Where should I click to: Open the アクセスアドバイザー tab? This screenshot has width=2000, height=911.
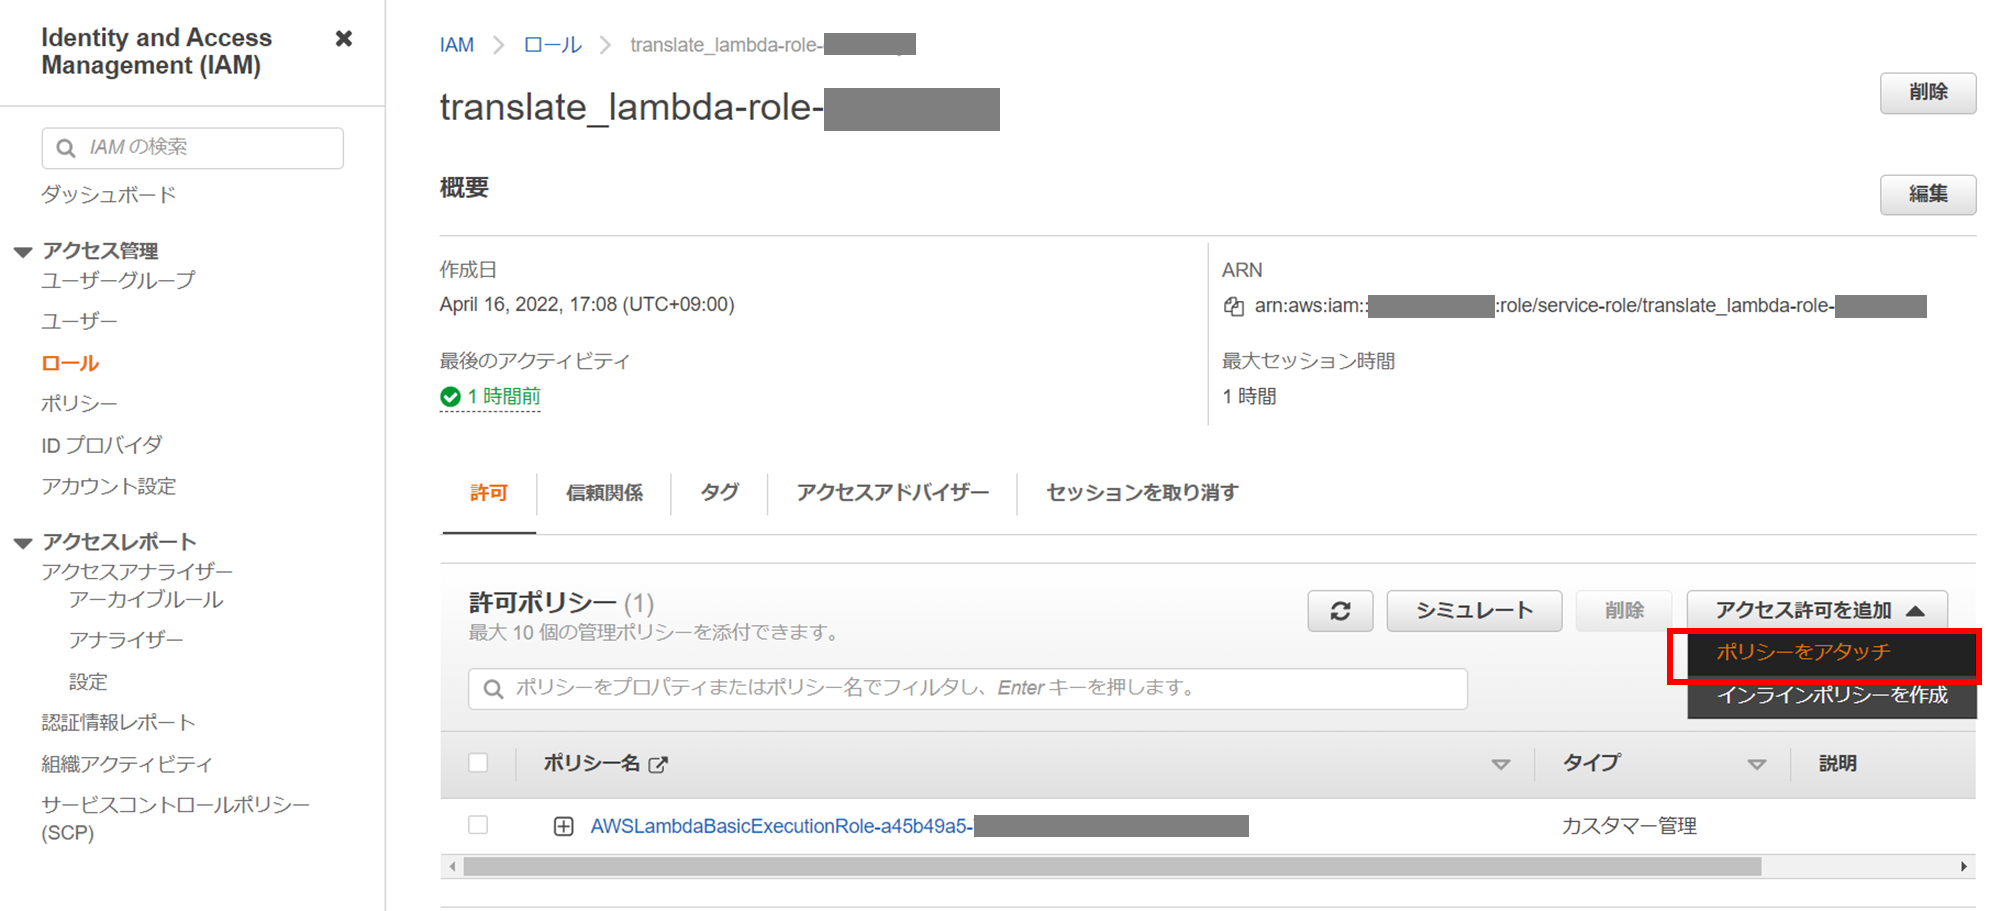[x=893, y=492]
